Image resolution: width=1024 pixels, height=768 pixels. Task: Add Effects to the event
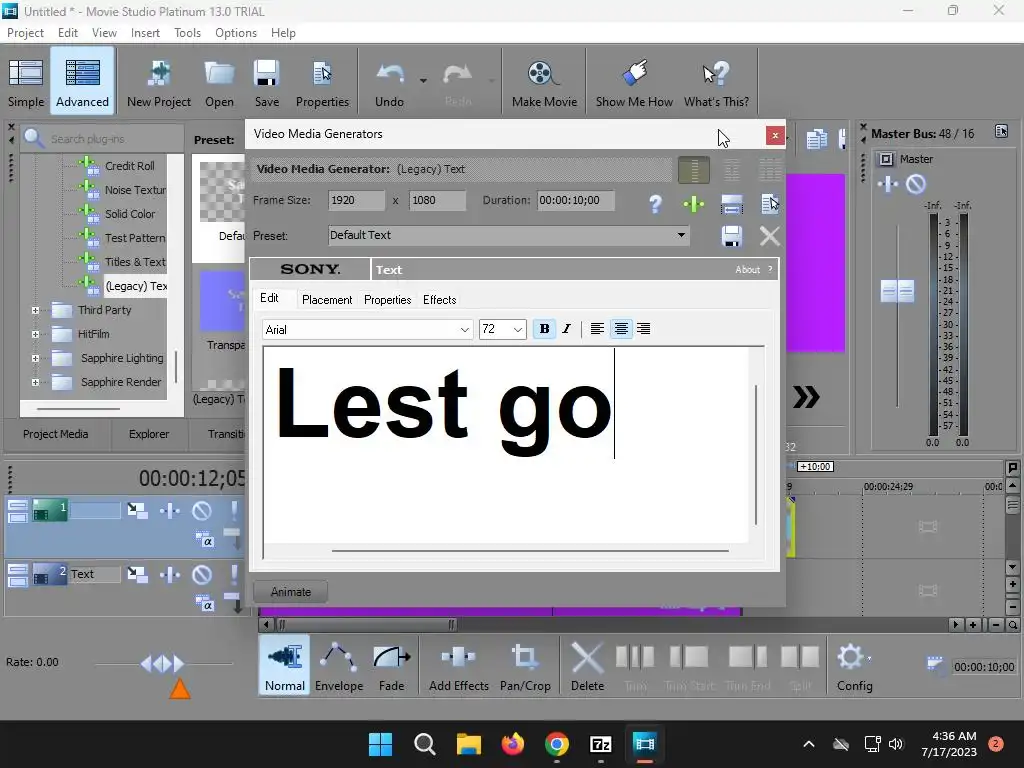(x=458, y=665)
